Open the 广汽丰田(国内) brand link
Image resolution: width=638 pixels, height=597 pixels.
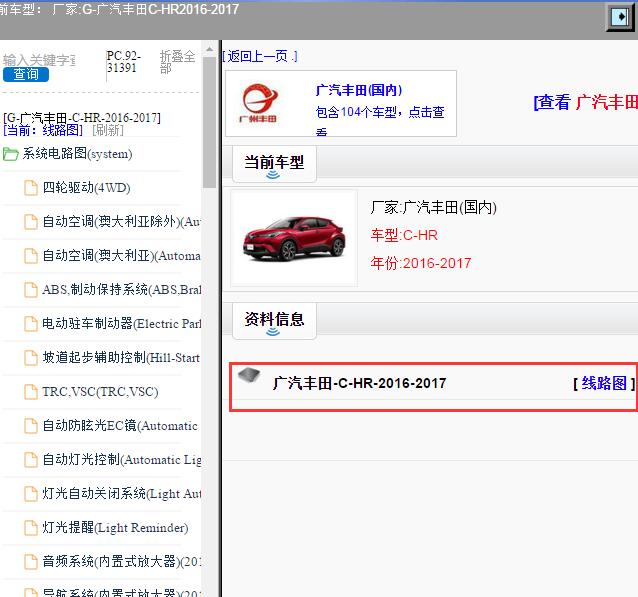[359, 90]
